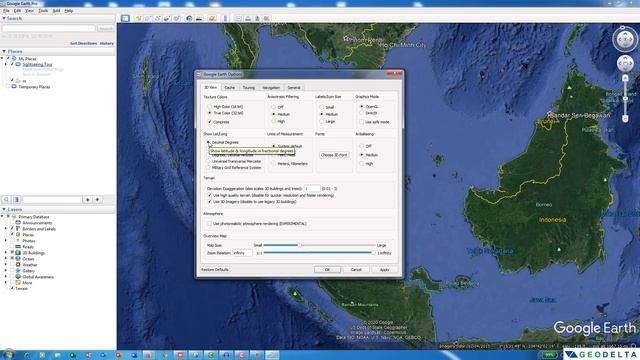Click the Choose 3D Font button
The image size is (640, 360).
tap(334, 155)
